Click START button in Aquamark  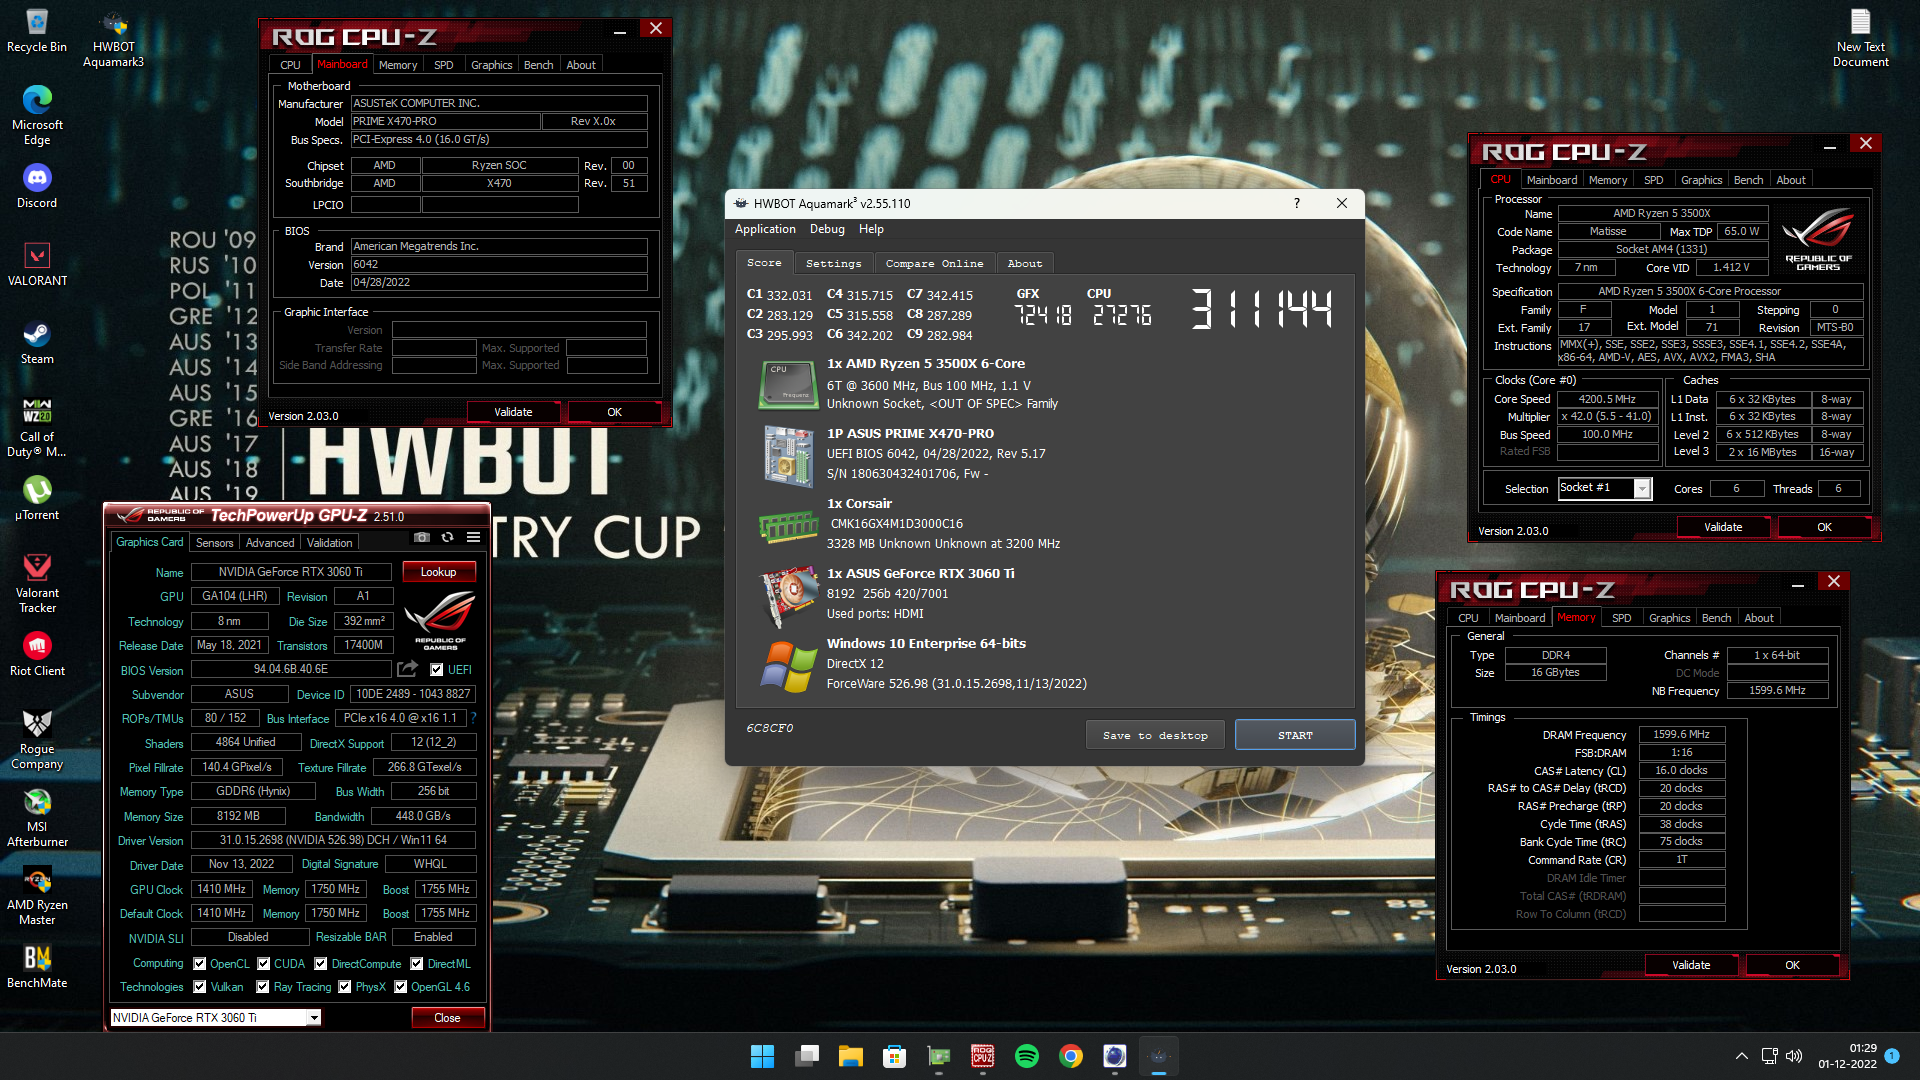pos(1295,735)
